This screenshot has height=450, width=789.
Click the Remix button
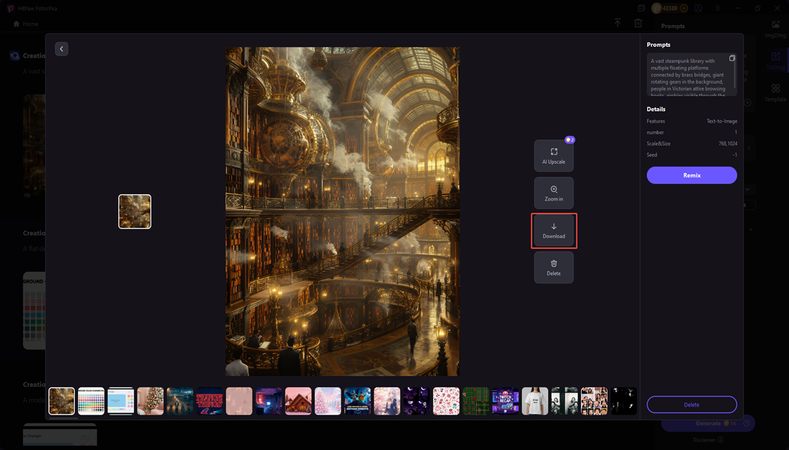(691, 175)
